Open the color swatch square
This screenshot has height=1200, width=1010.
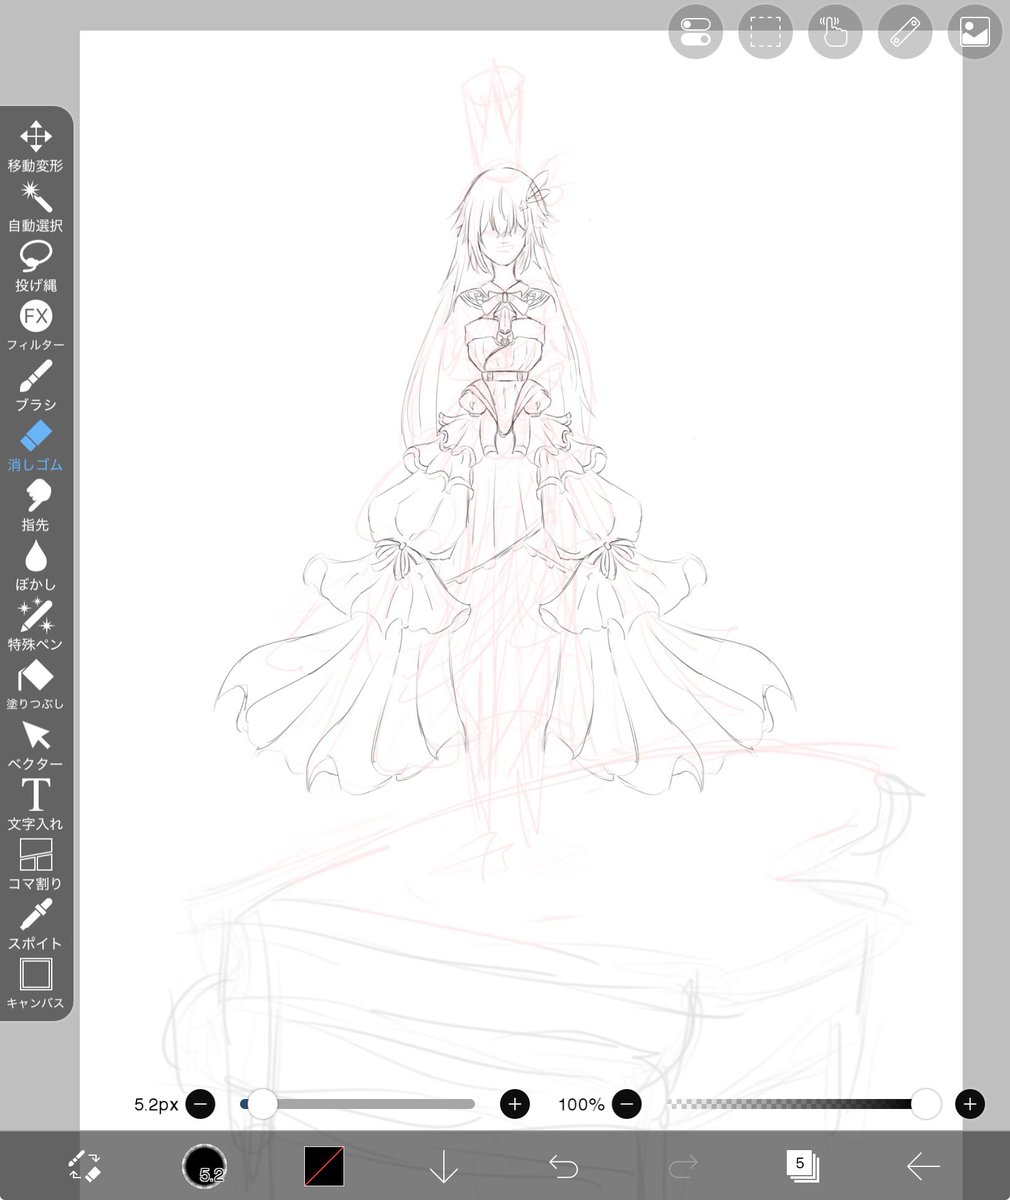tap(324, 1166)
